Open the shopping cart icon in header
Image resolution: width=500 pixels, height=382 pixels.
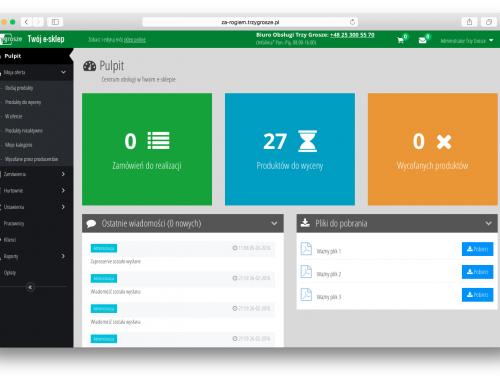400,40
